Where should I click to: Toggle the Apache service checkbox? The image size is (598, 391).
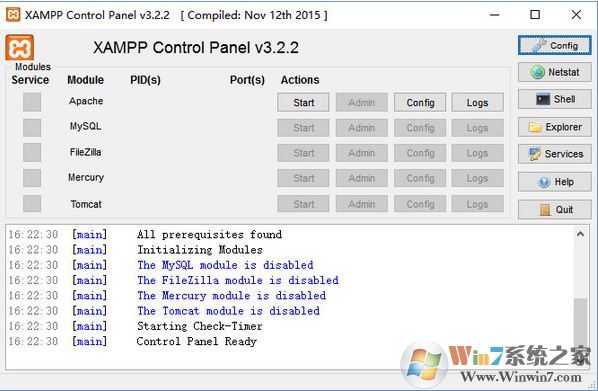point(32,102)
